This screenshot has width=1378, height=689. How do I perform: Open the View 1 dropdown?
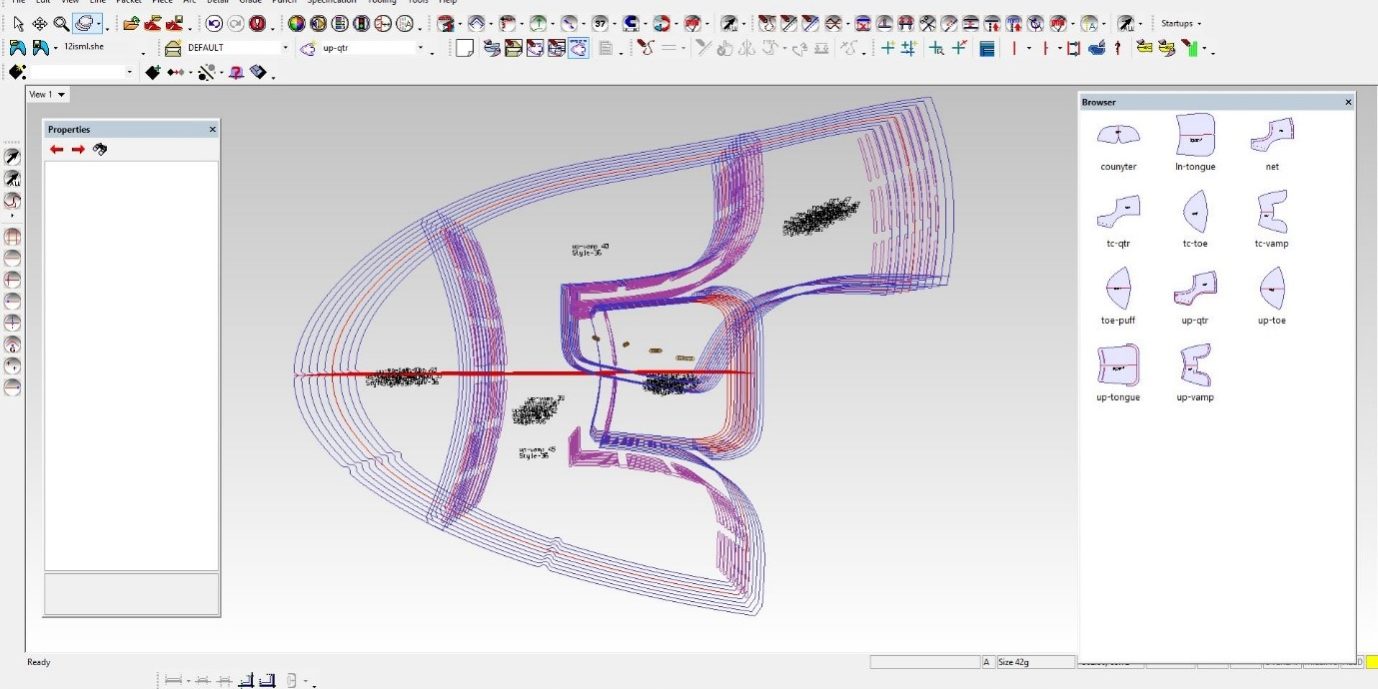(48, 94)
